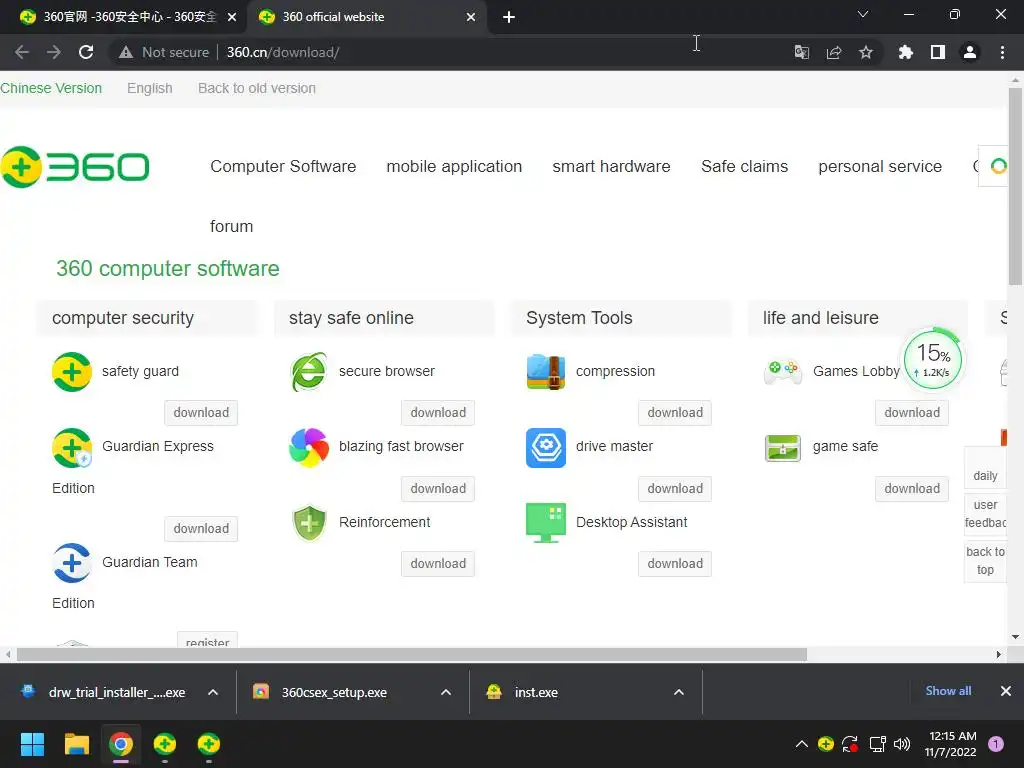1024x768 pixels.
Task: Download Games Lobby
Action: [x=912, y=413]
